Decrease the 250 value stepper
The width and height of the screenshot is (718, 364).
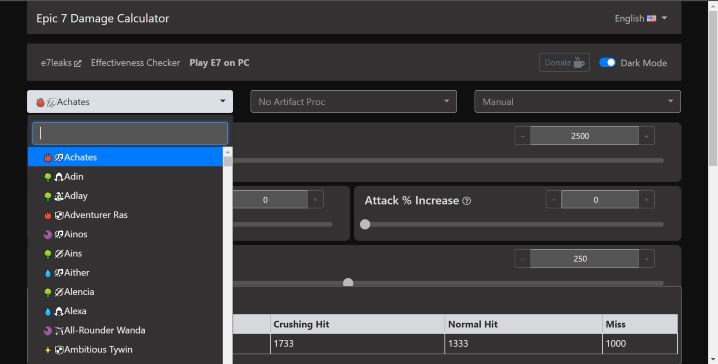coord(522,259)
